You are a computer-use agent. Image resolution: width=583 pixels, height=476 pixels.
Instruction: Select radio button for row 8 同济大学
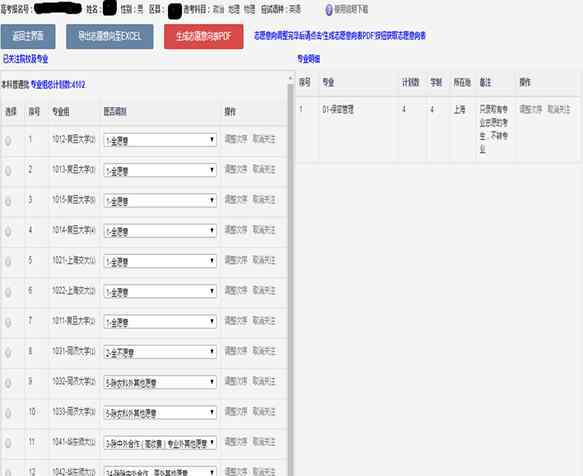8,353
